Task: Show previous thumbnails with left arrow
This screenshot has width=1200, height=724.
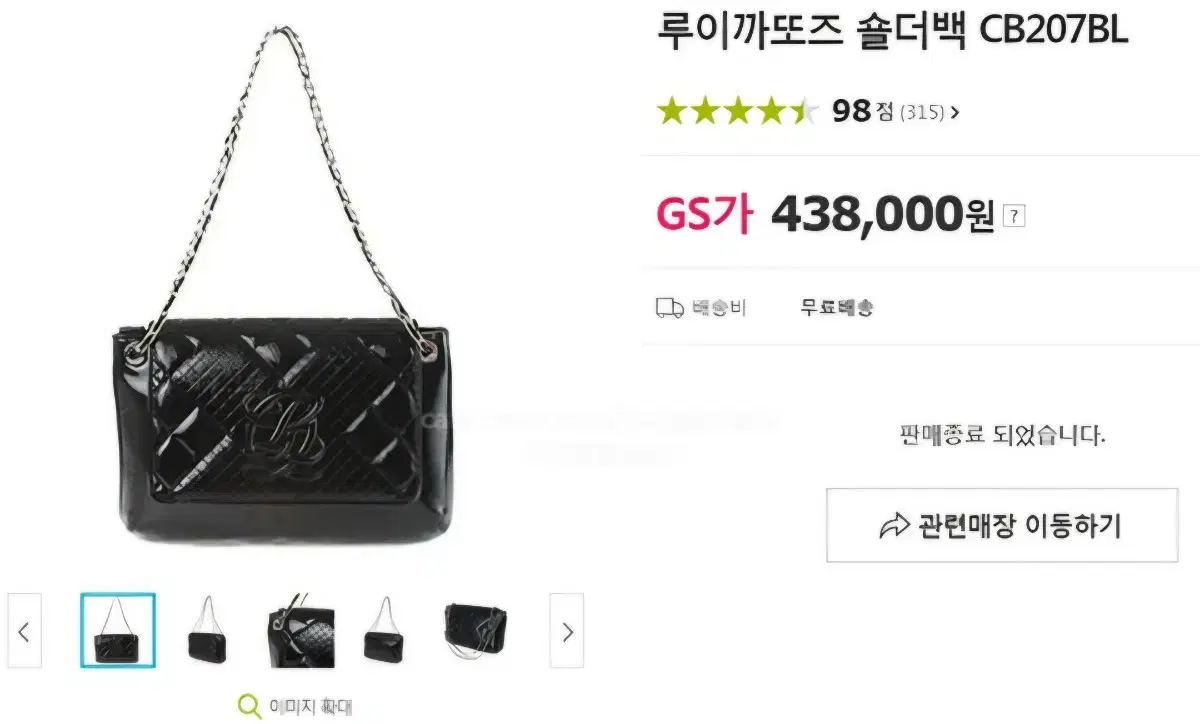Action: click(x=25, y=631)
